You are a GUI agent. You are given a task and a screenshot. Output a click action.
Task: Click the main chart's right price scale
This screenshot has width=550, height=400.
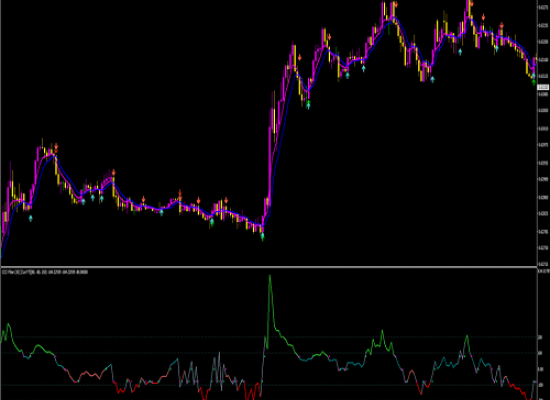tap(543, 133)
